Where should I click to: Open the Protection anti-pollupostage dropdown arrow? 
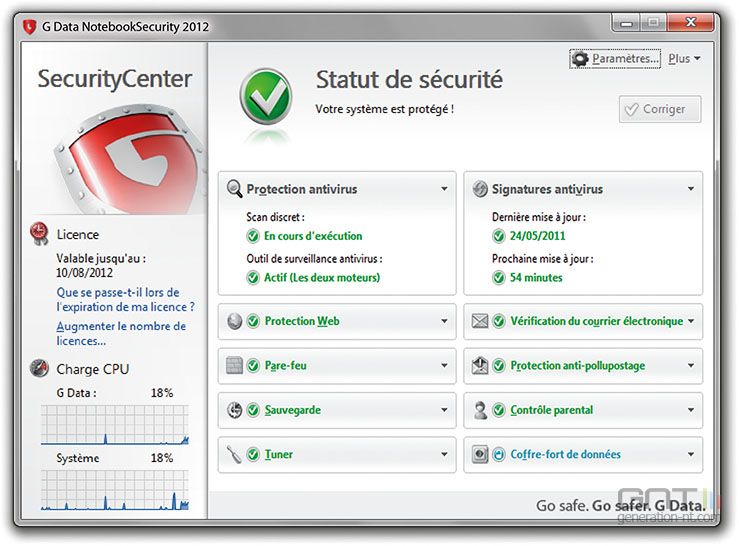690,365
